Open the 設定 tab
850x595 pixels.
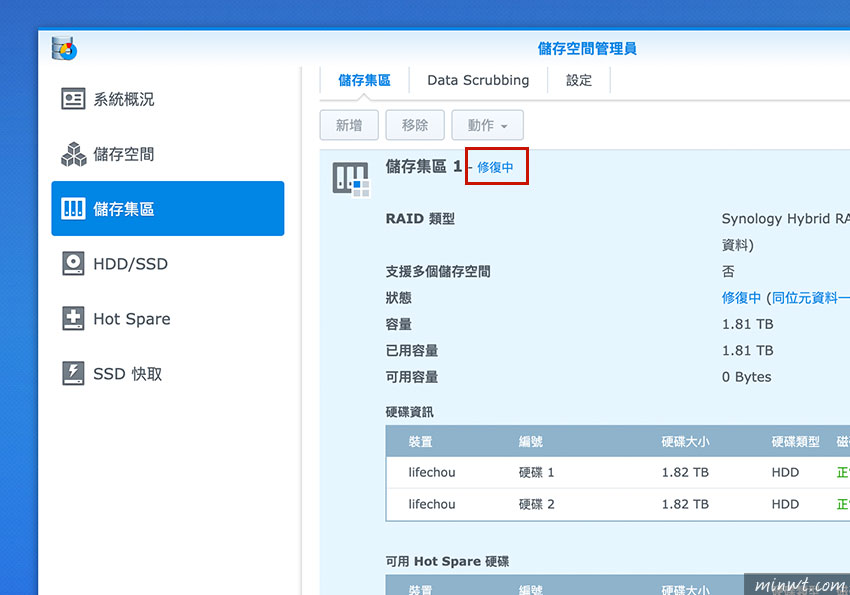click(x=578, y=80)
